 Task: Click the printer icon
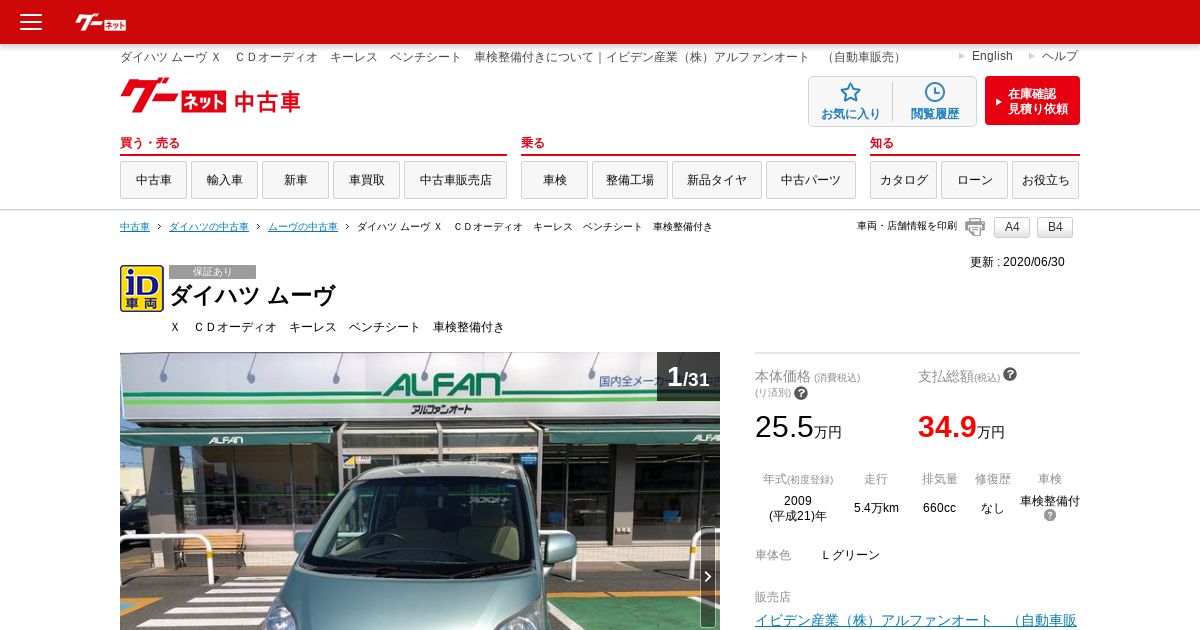975,227
